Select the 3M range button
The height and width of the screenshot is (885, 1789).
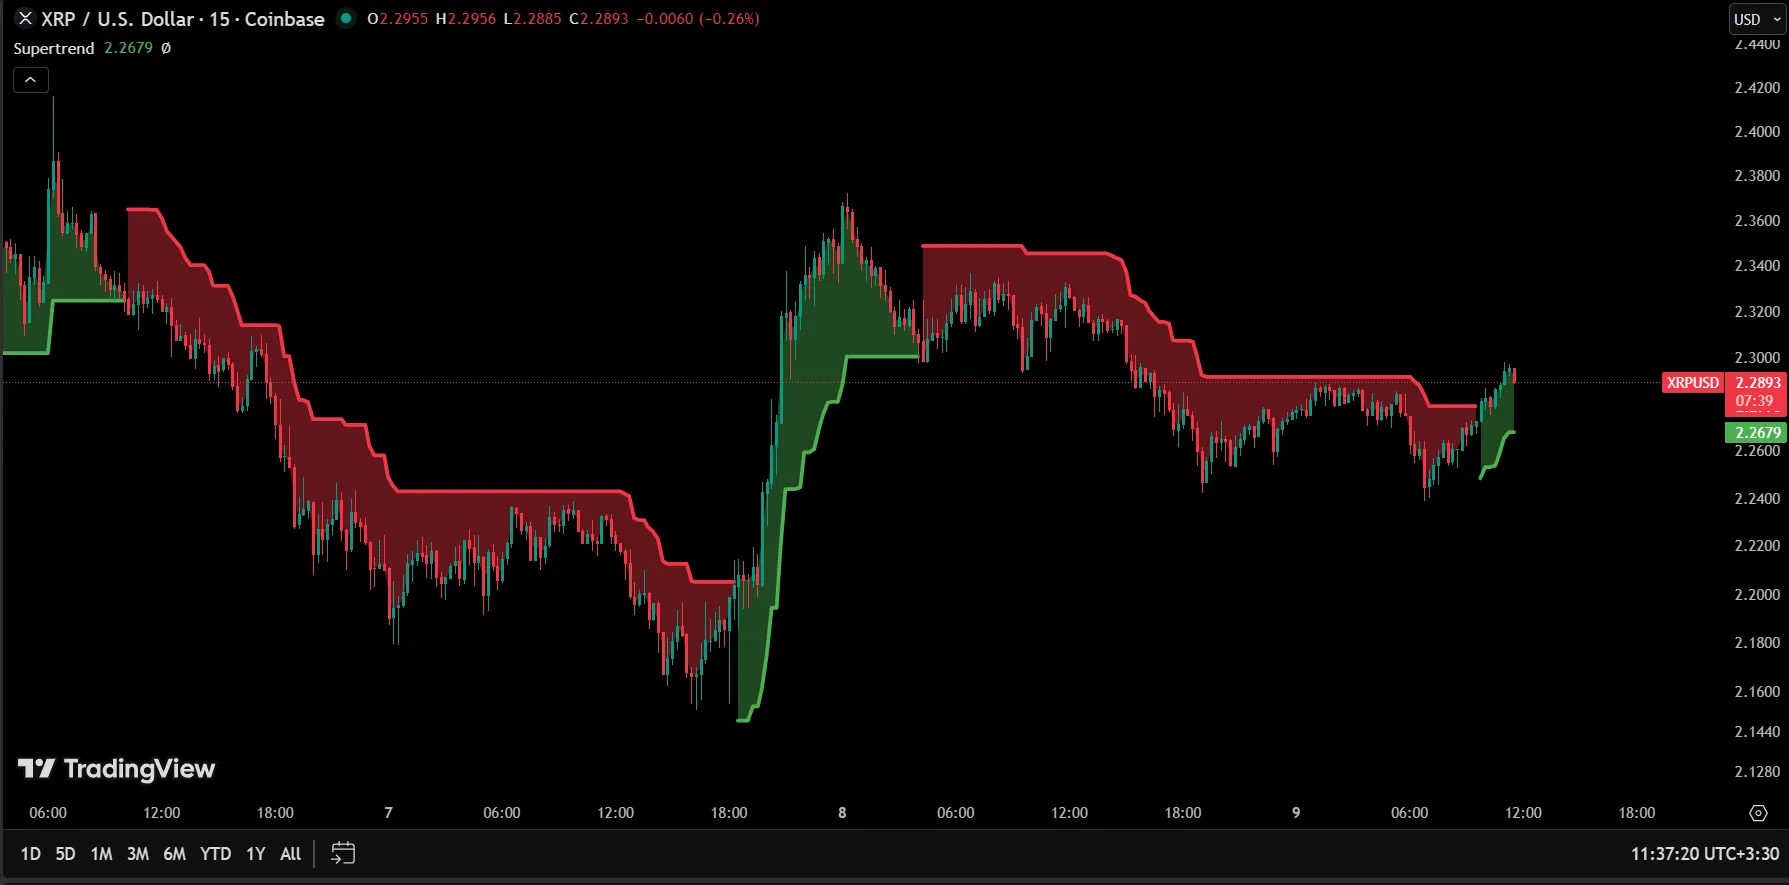coord(138,853)
